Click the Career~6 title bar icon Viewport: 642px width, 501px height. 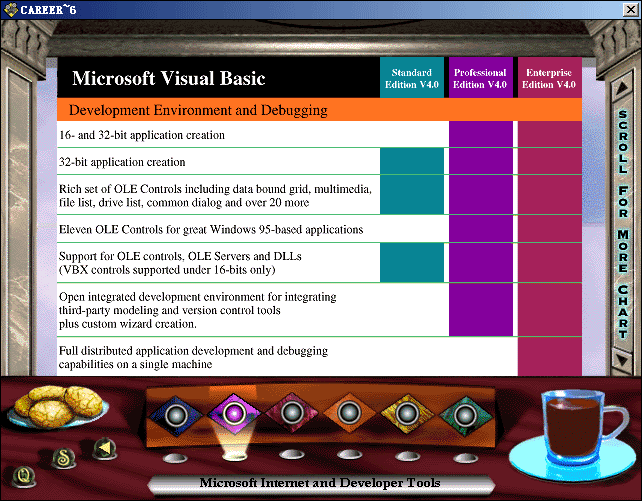click(11, 9)
